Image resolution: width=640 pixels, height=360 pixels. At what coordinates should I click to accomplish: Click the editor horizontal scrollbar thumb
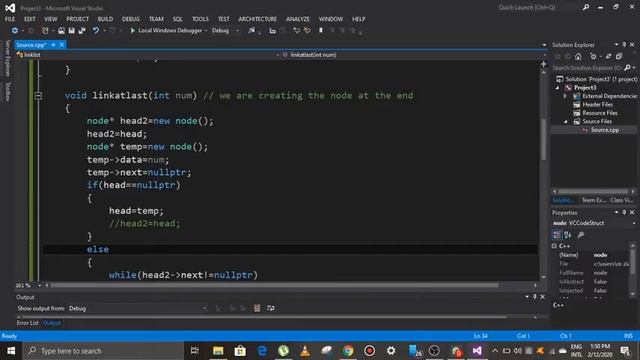pos(274,285)
